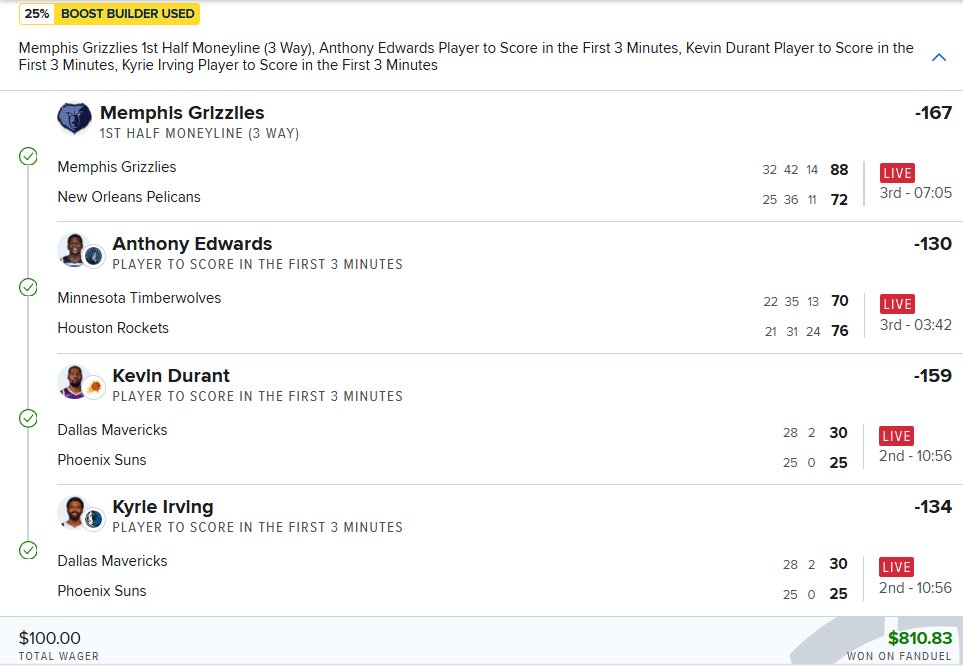The height and width of the screenshot is (666, 963).
Task: Click LIVE badge for Timberwolves vs Rockets game
Action: [897, 304]
